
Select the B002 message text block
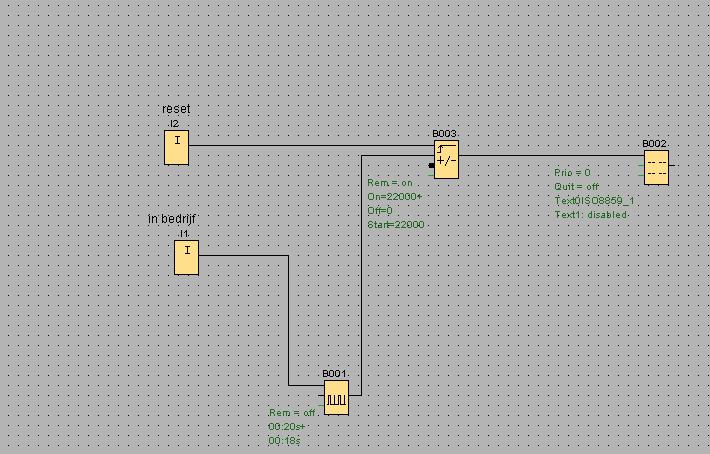[x=655, y=167]
